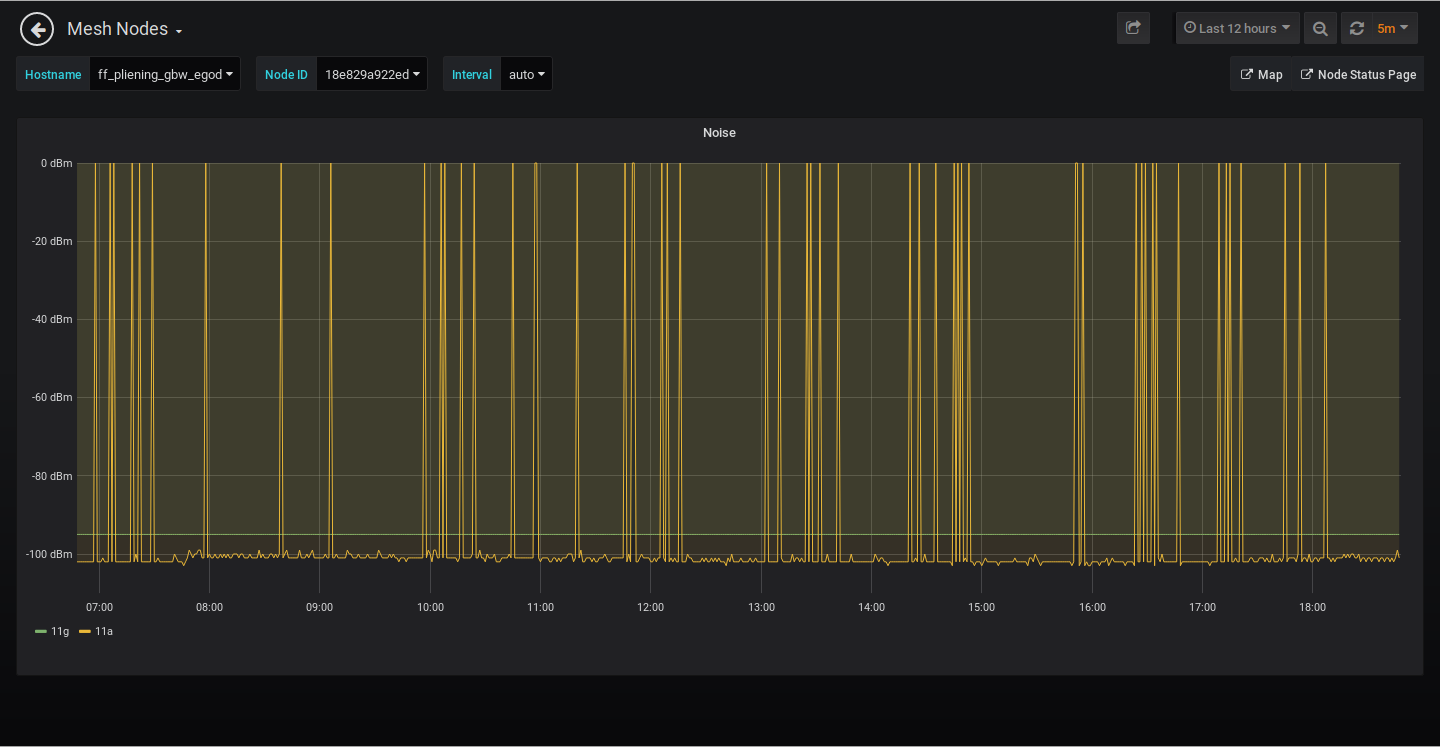Click the yellow 11a legend color swatch

(x=85, y=631)
